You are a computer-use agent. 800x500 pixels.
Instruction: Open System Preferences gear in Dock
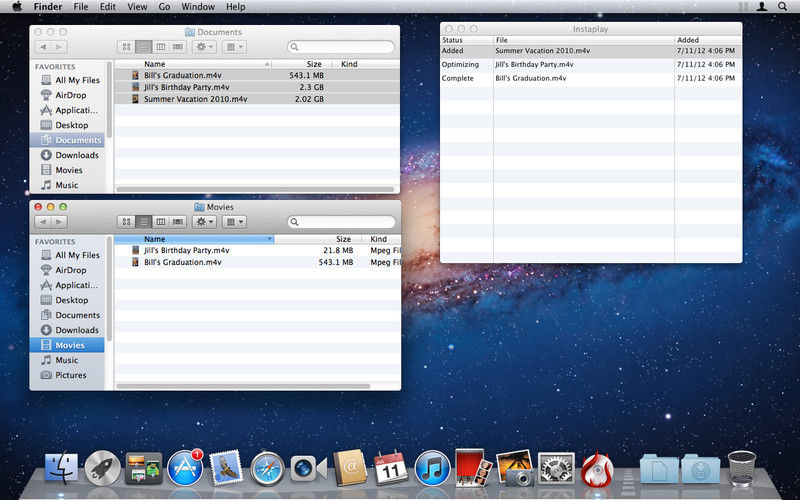click(x=556, y=468)
